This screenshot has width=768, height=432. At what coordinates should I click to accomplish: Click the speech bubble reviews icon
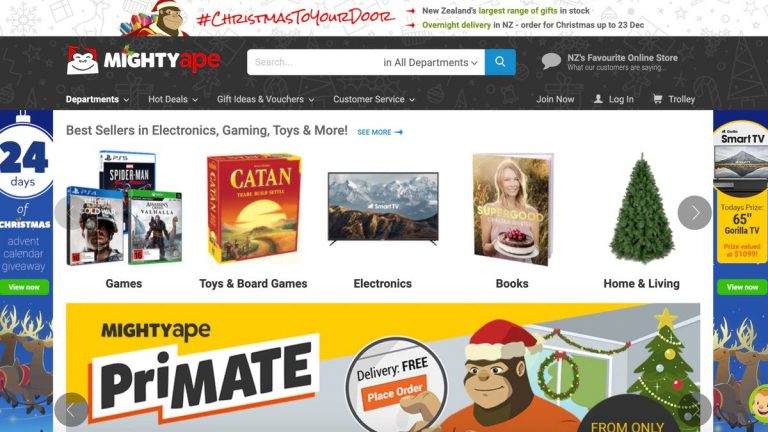coord(551,61)
